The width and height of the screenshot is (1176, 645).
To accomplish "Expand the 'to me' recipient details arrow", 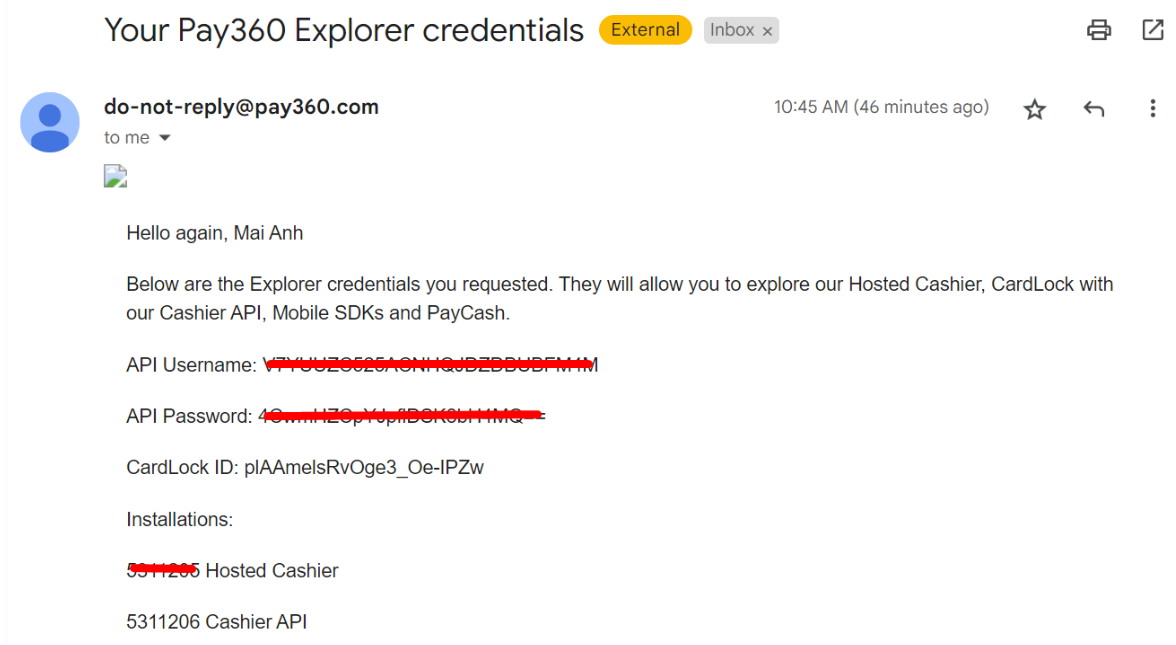I will (x=165, y=138).
